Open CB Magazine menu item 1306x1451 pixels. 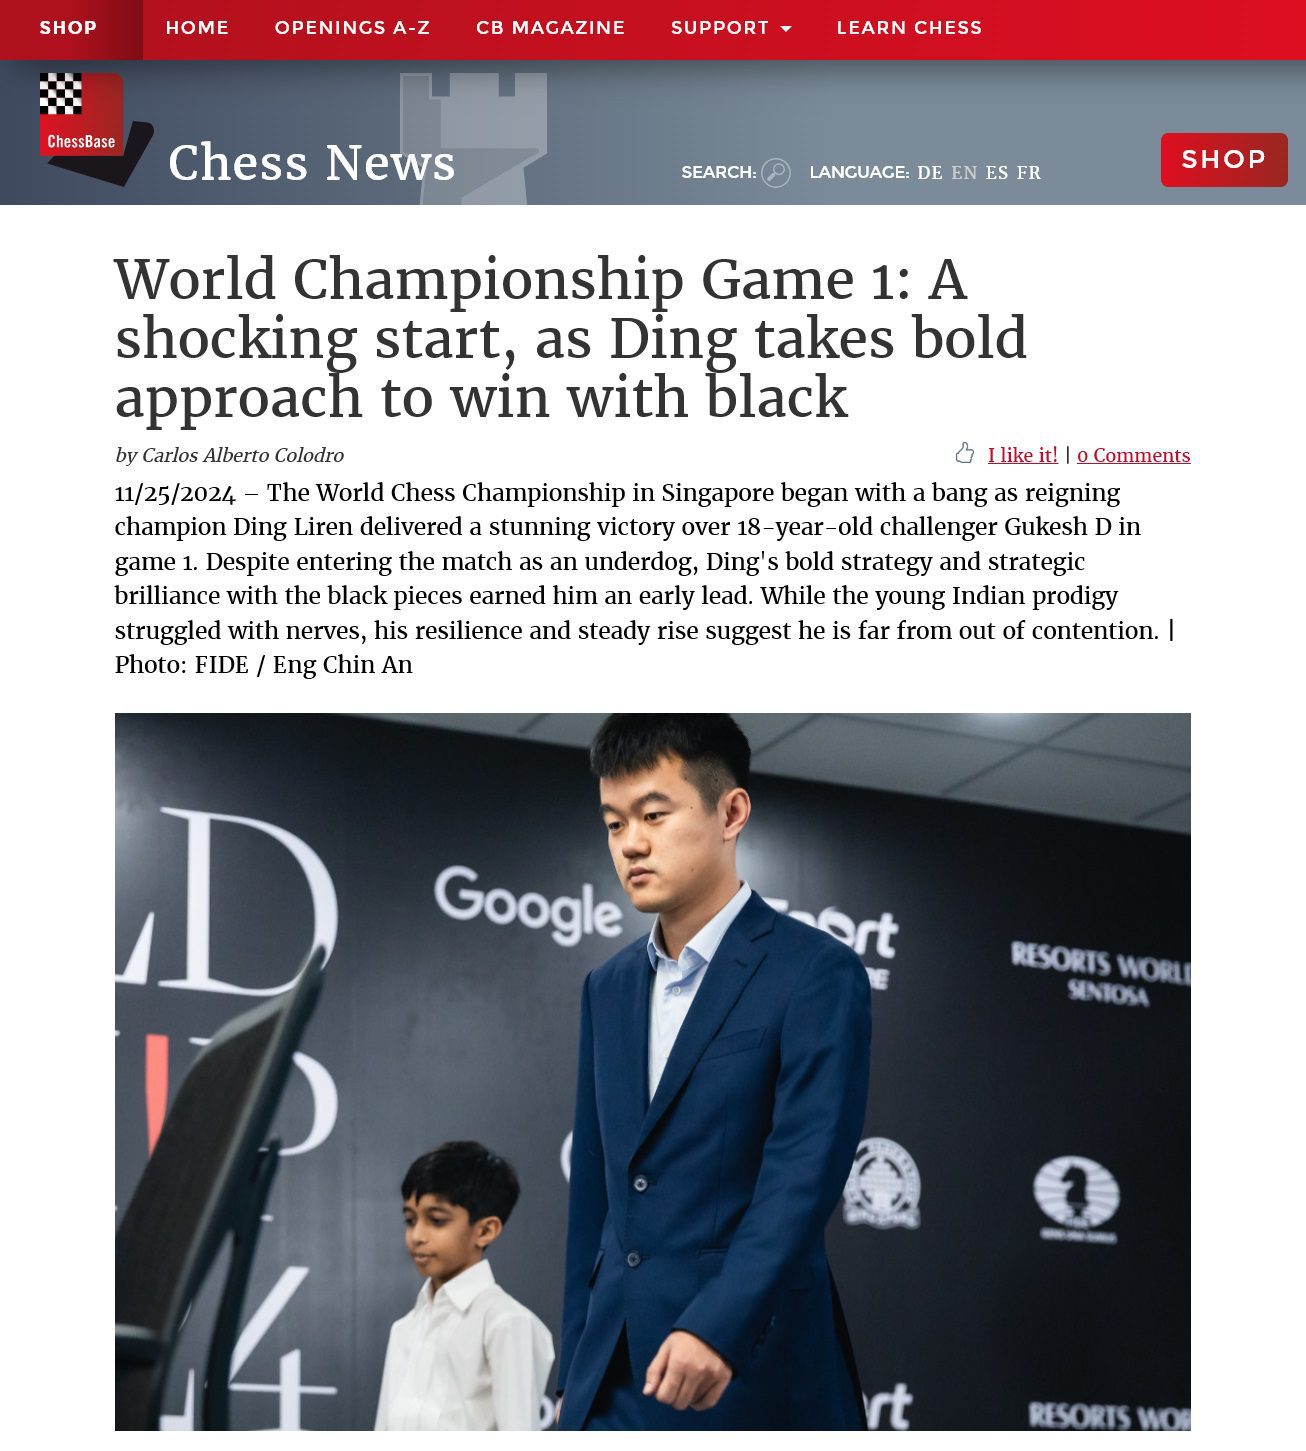pyautogui.click(x=550, y=28)
